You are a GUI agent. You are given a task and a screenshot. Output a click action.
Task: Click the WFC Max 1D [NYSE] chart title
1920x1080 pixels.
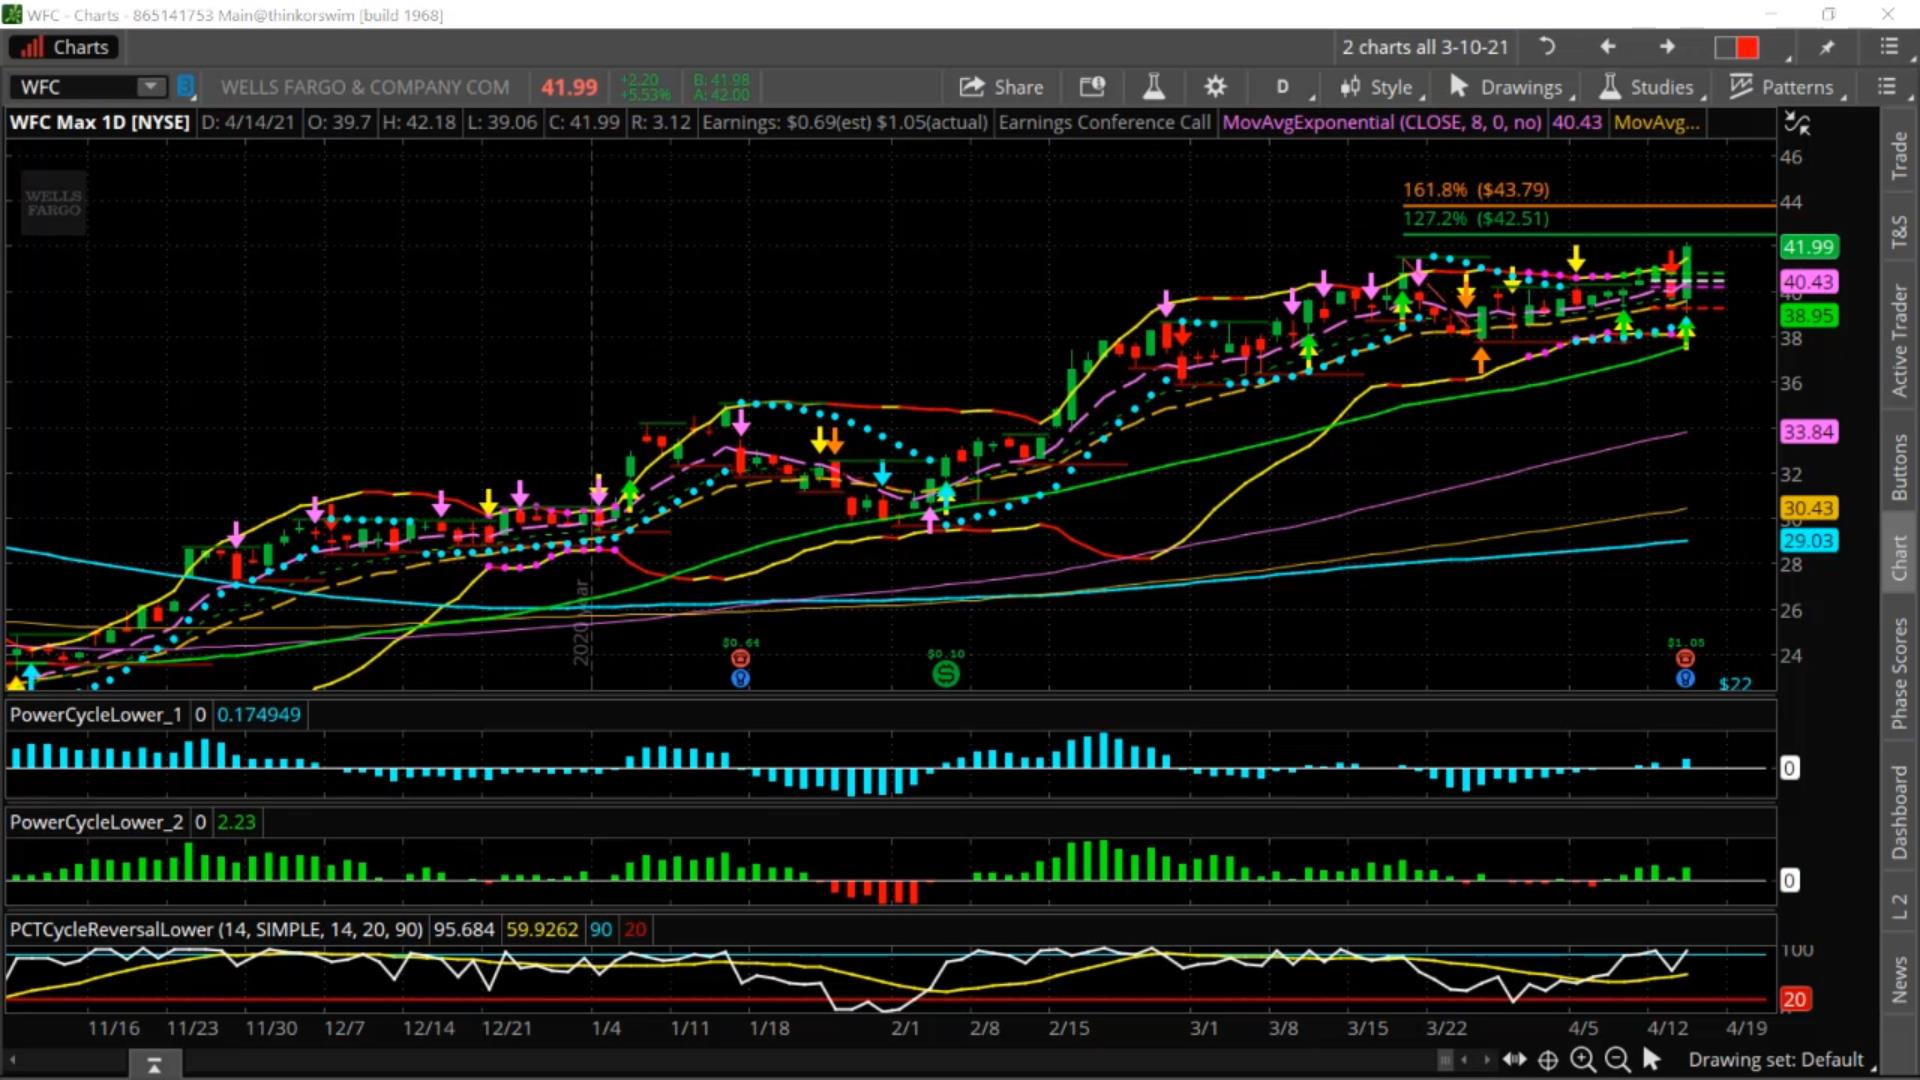(100, 122)
